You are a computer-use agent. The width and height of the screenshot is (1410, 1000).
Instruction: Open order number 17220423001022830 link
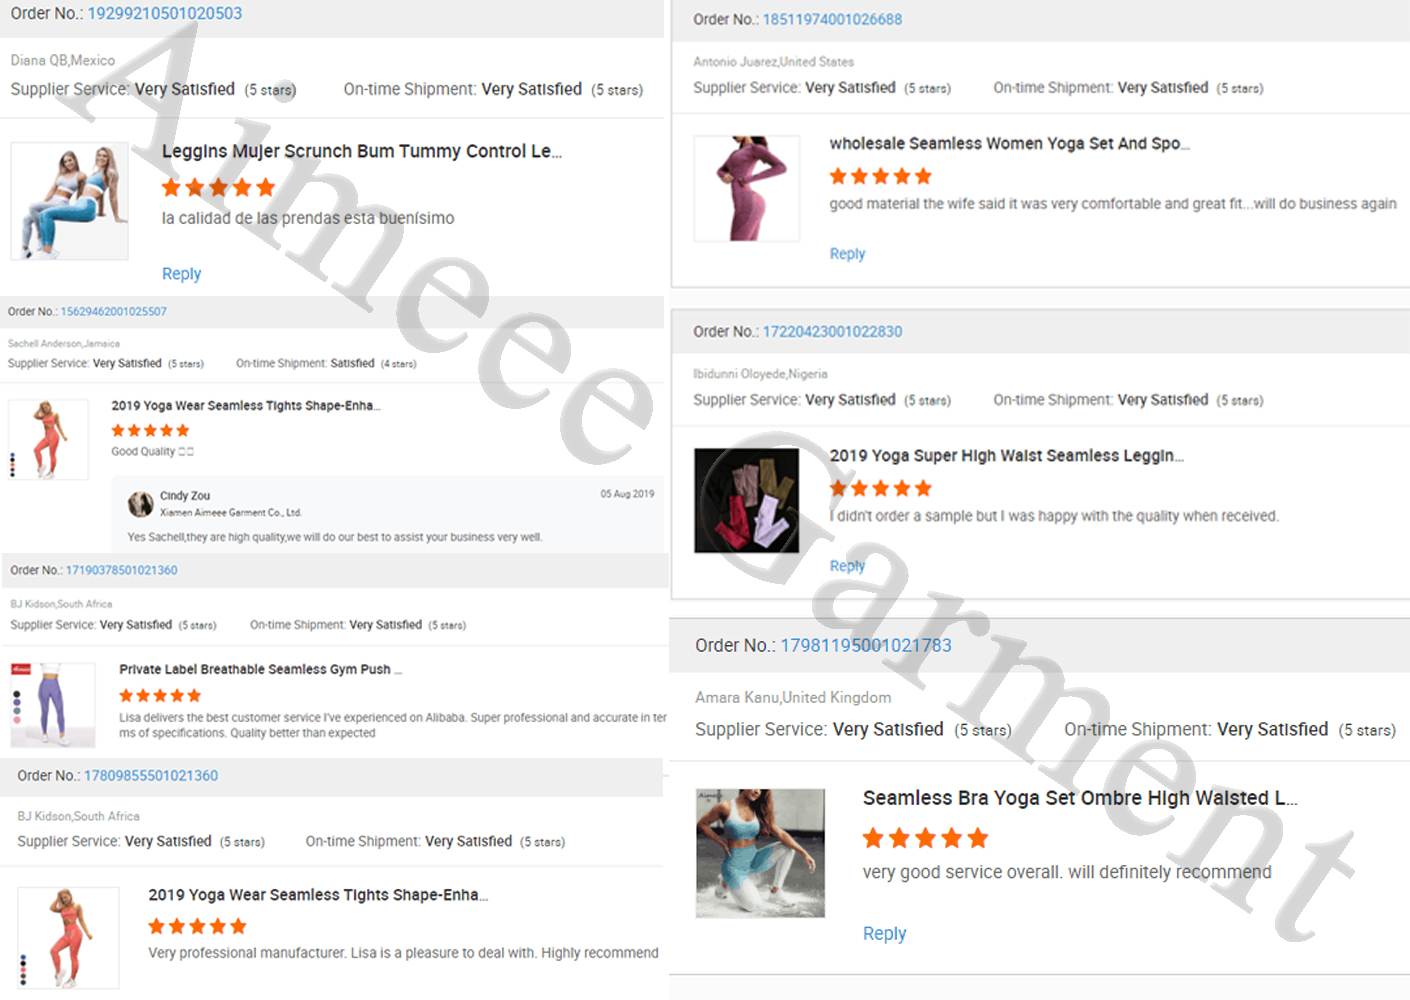click(832, 332)
